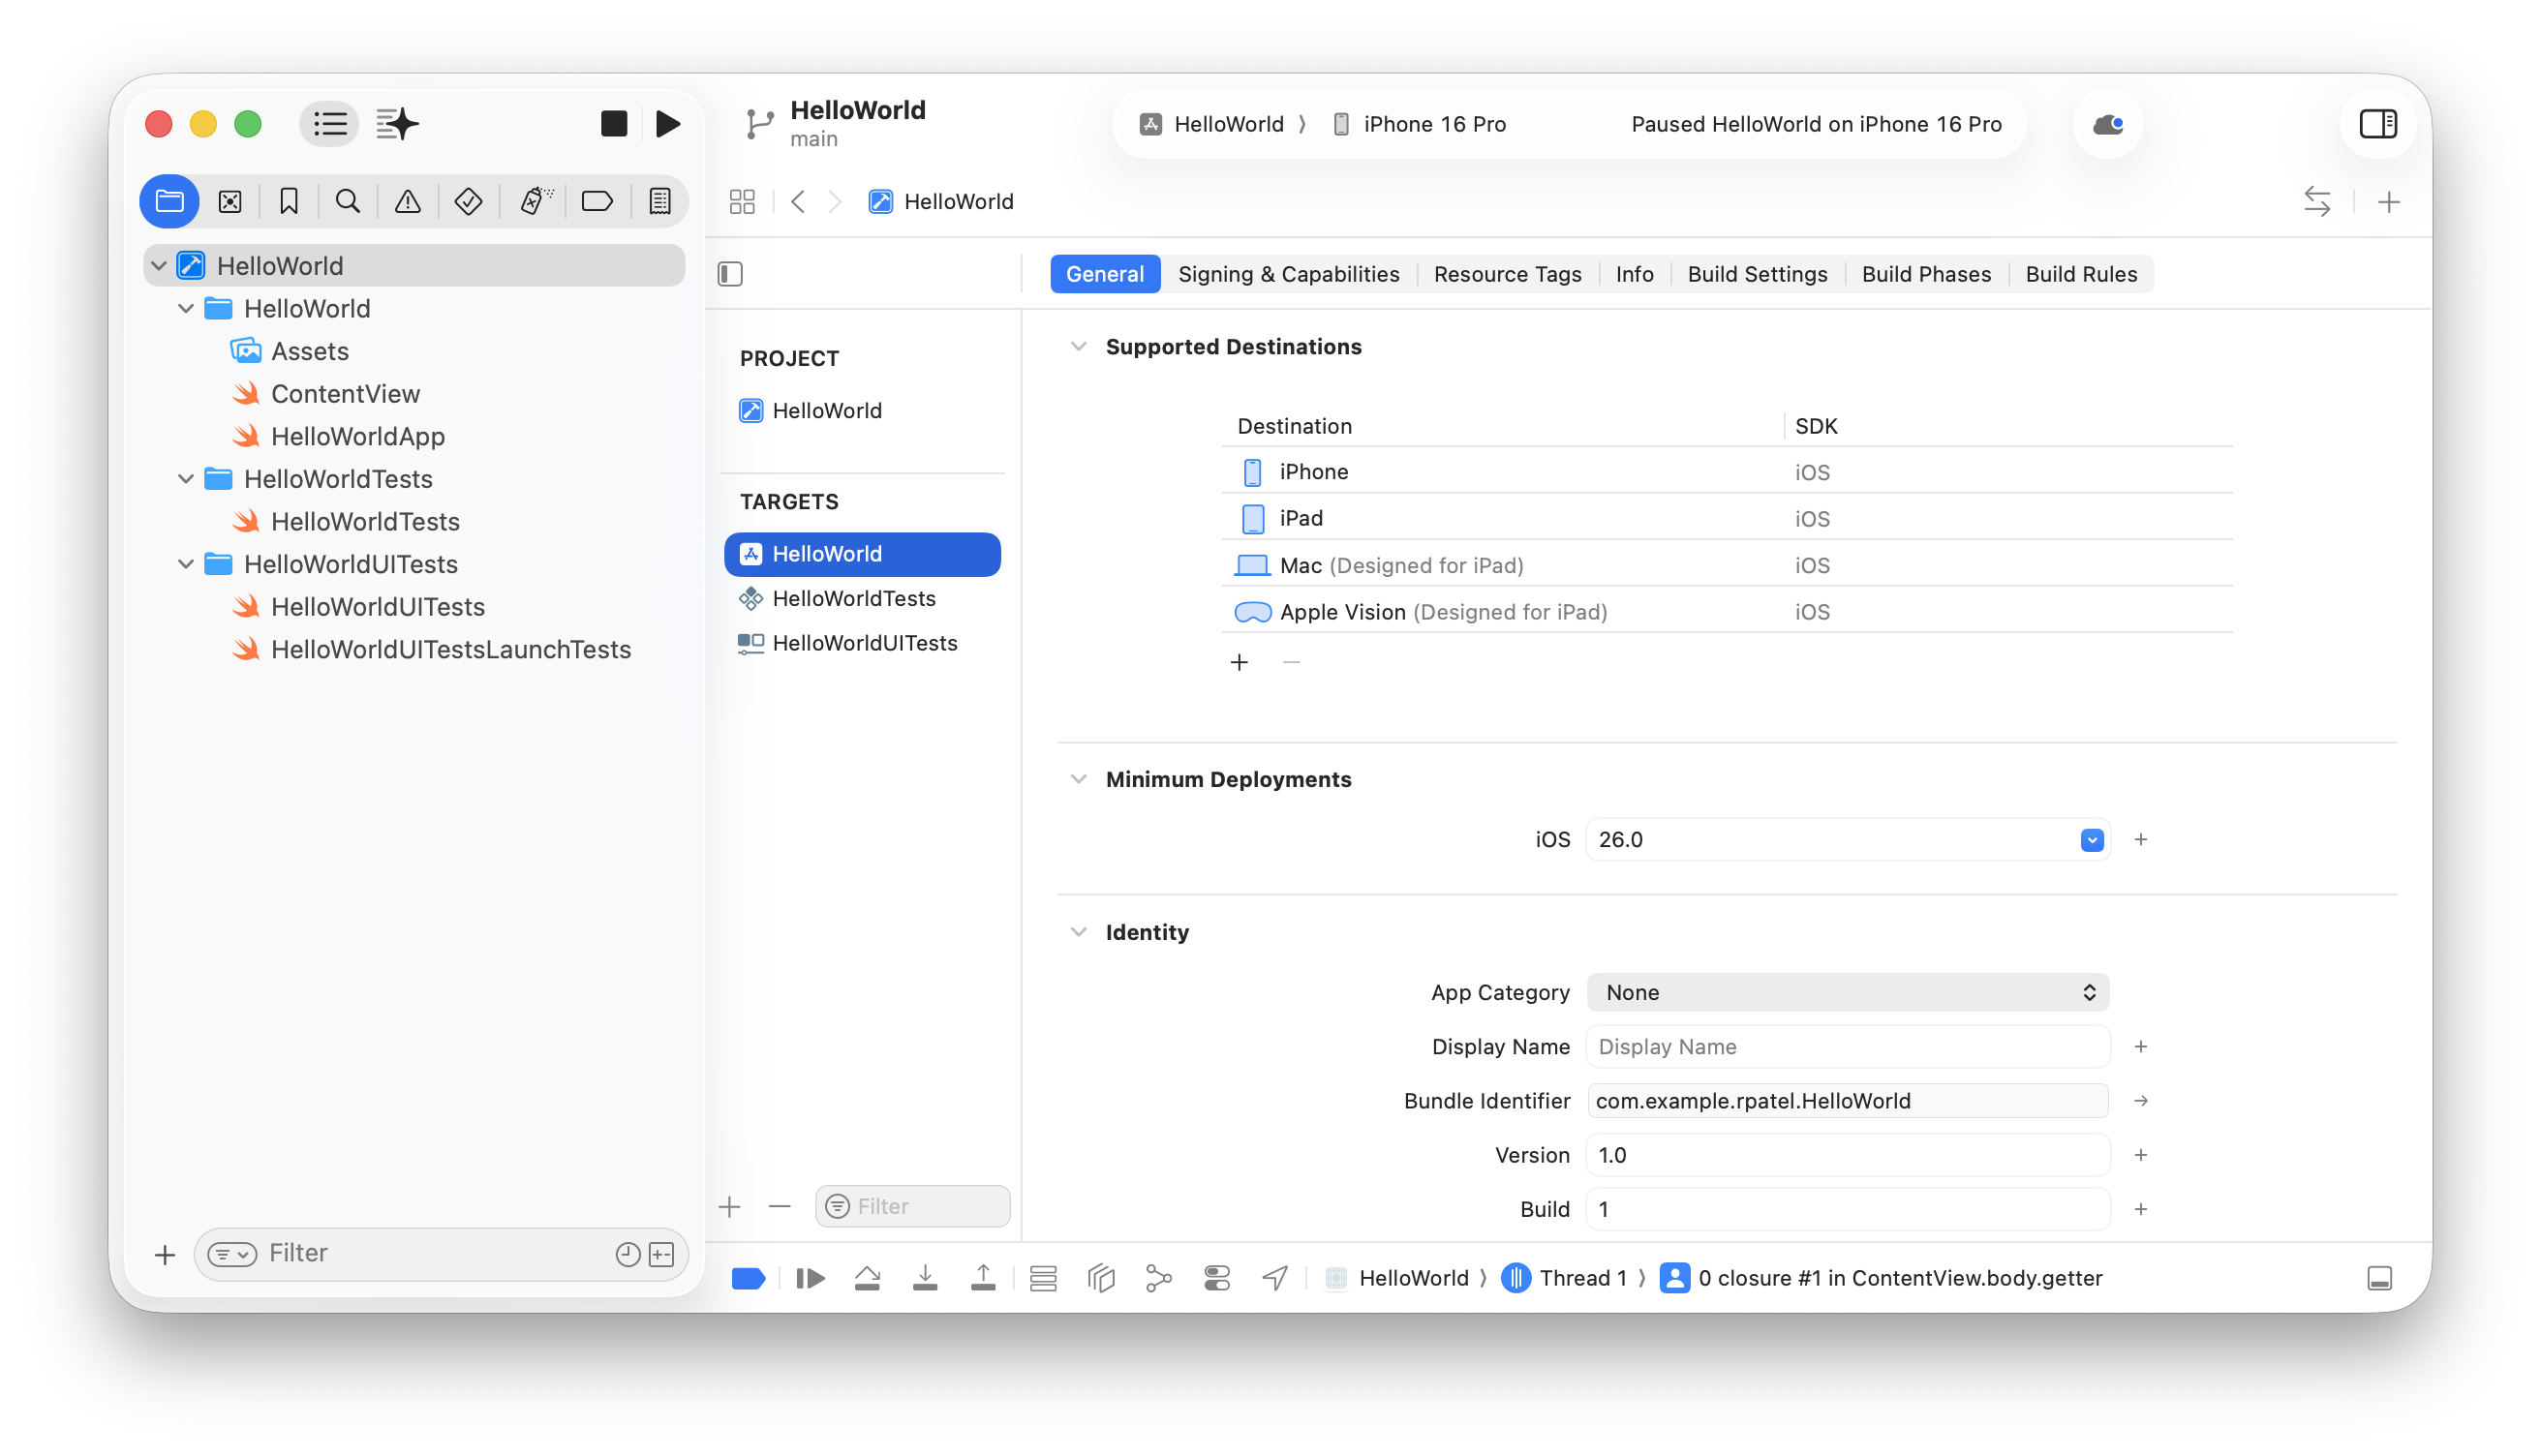Click the editor swap arrows icon

tap(2317, 202)
